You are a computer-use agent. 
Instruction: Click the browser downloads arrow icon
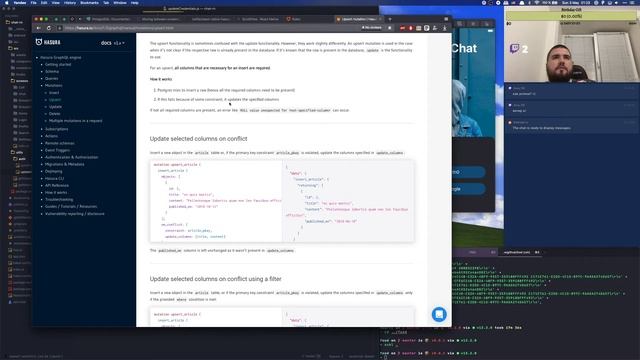pyautogui.click(x=444, y=28)
